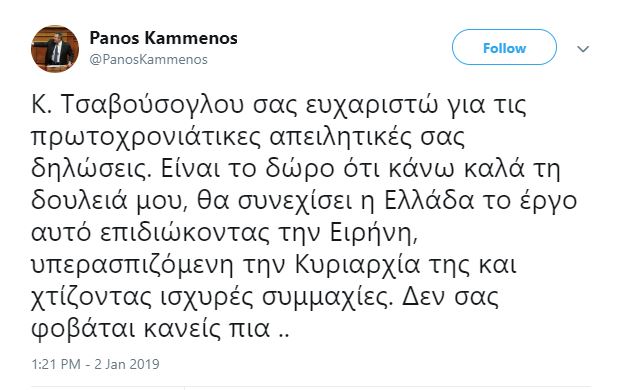Viewport: 620px width, 390px height.
Task: Click the word ευχαριστώ in the first line
Action: [x=372, y=106]
